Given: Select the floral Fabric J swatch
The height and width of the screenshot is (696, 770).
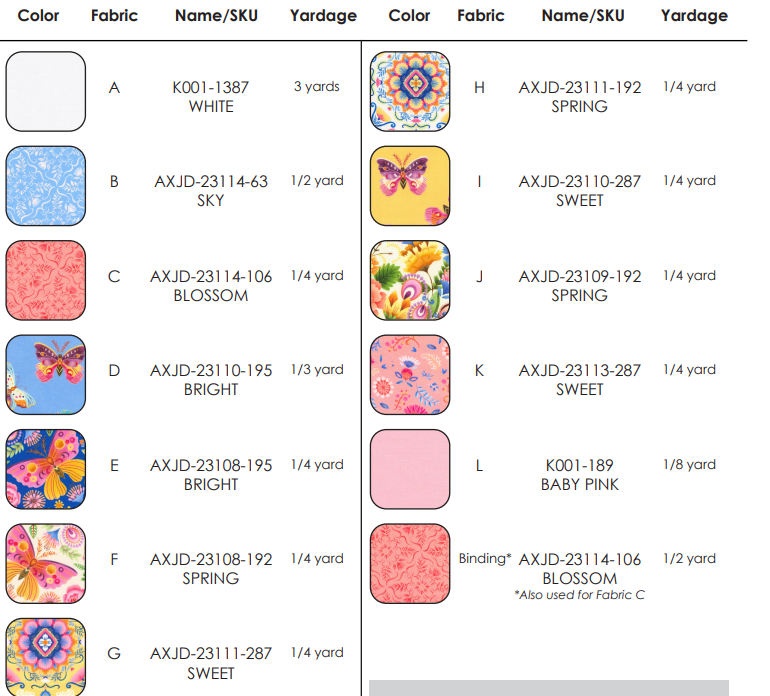Looking at the screenshot, I should click(410, 280).
